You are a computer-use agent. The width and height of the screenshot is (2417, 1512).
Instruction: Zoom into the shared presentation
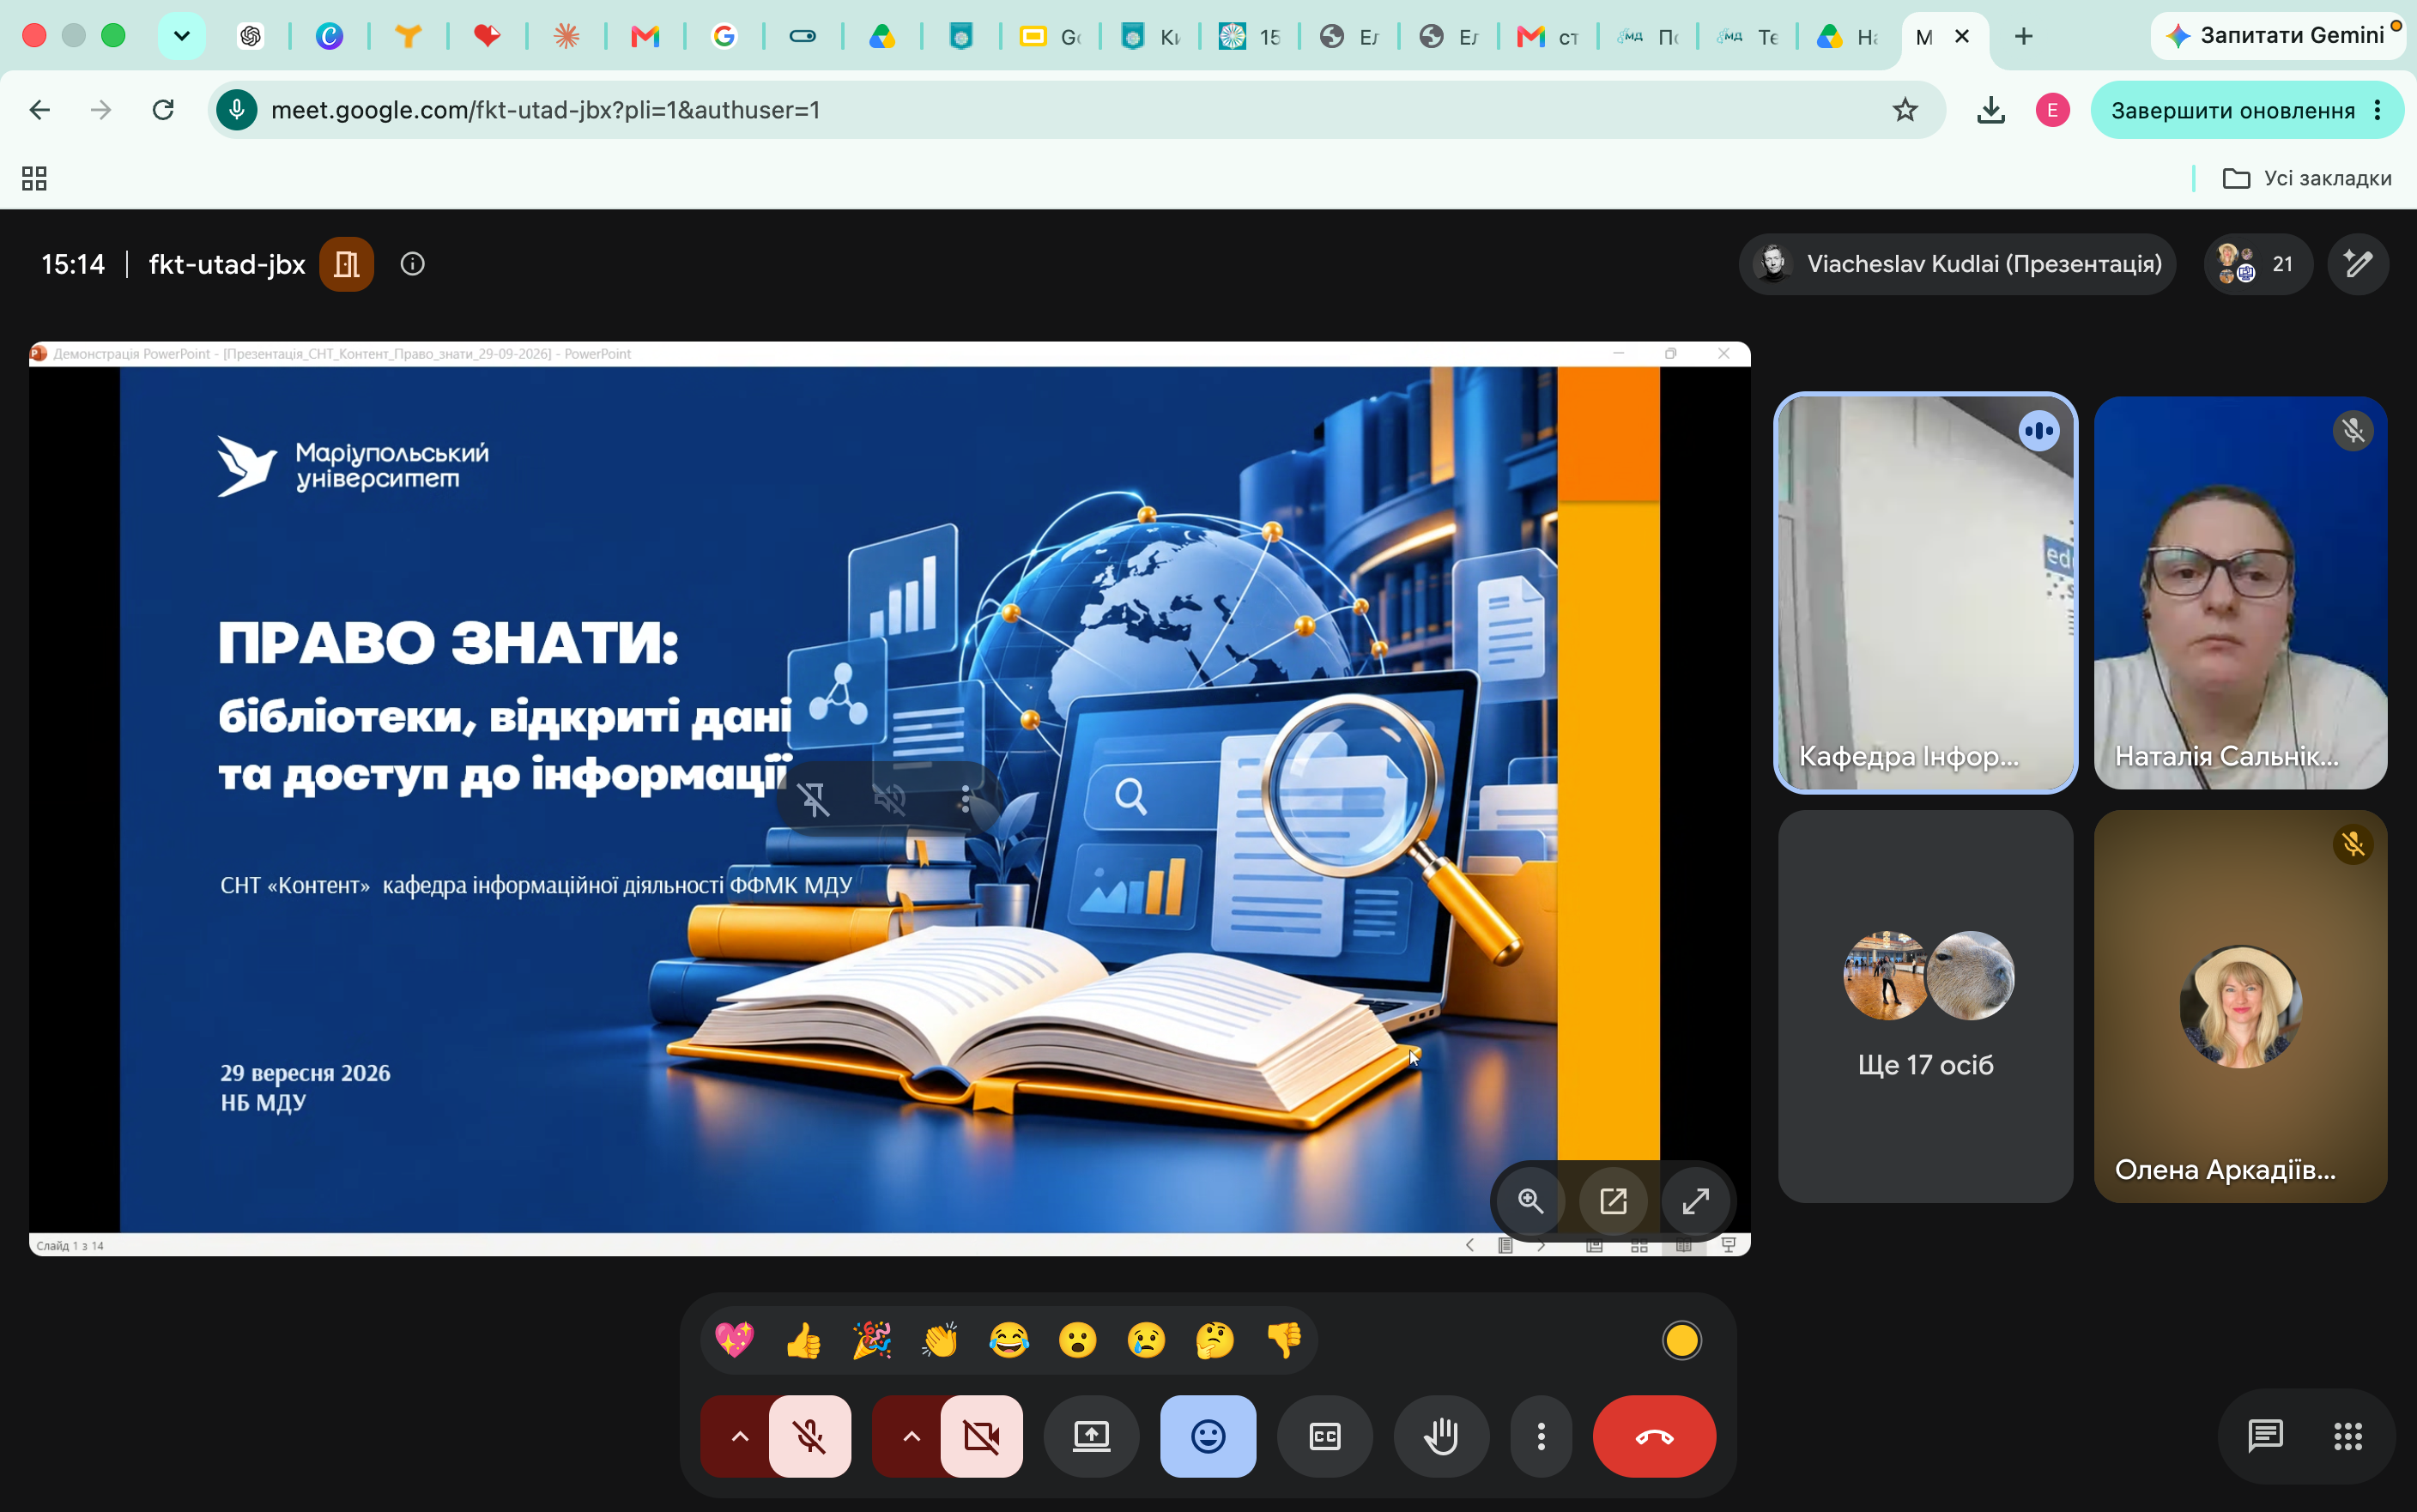point(1531,1200)
